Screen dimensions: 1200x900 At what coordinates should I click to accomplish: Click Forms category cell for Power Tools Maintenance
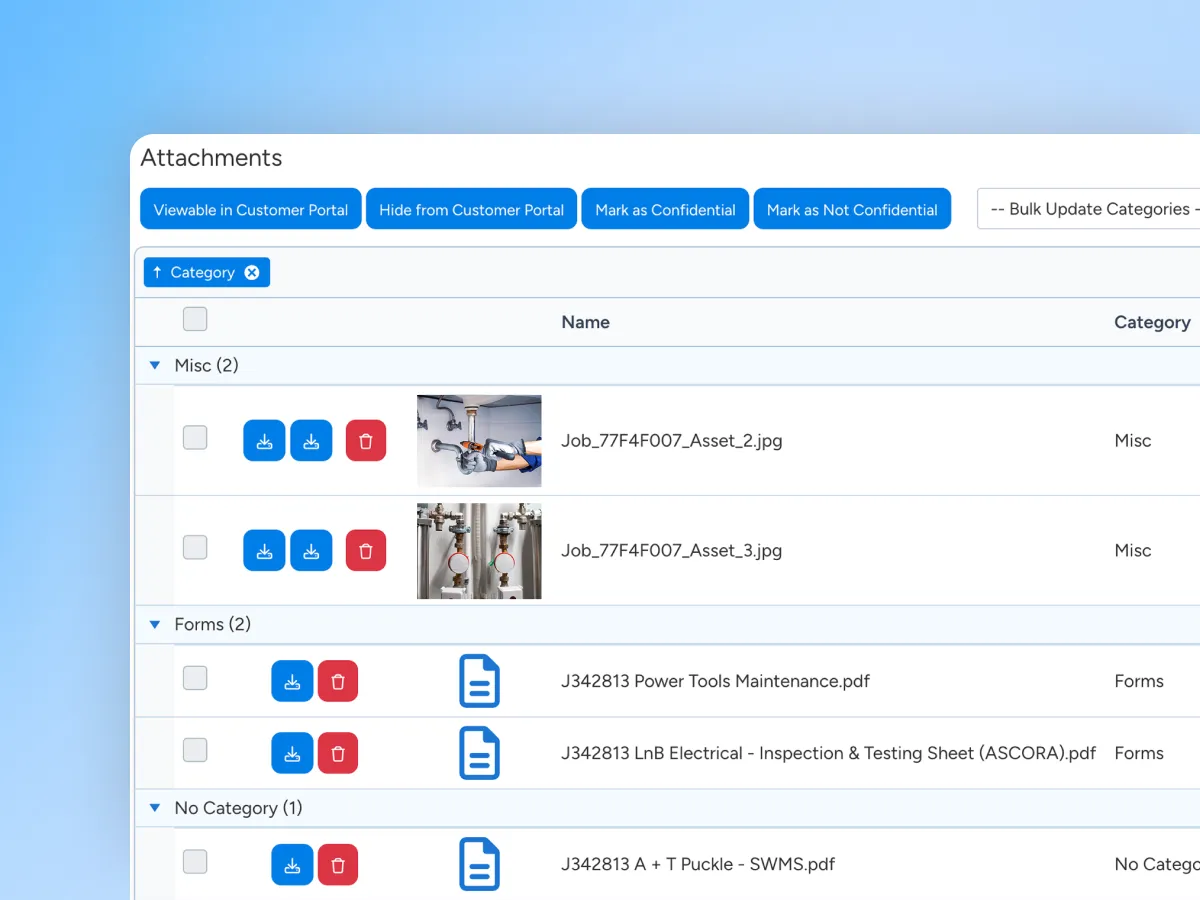tap(1139, 681)
